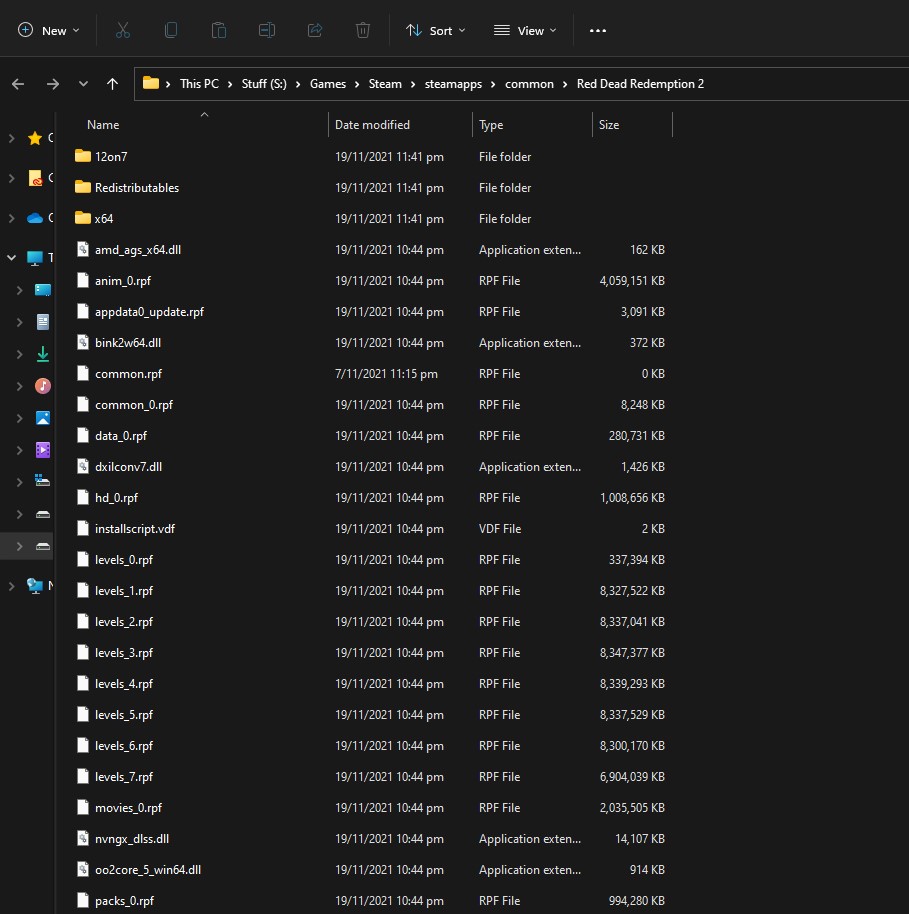909x914 pixels.
Task: Open the See more ellipsis menu
Action: click(x=598, y=30)
